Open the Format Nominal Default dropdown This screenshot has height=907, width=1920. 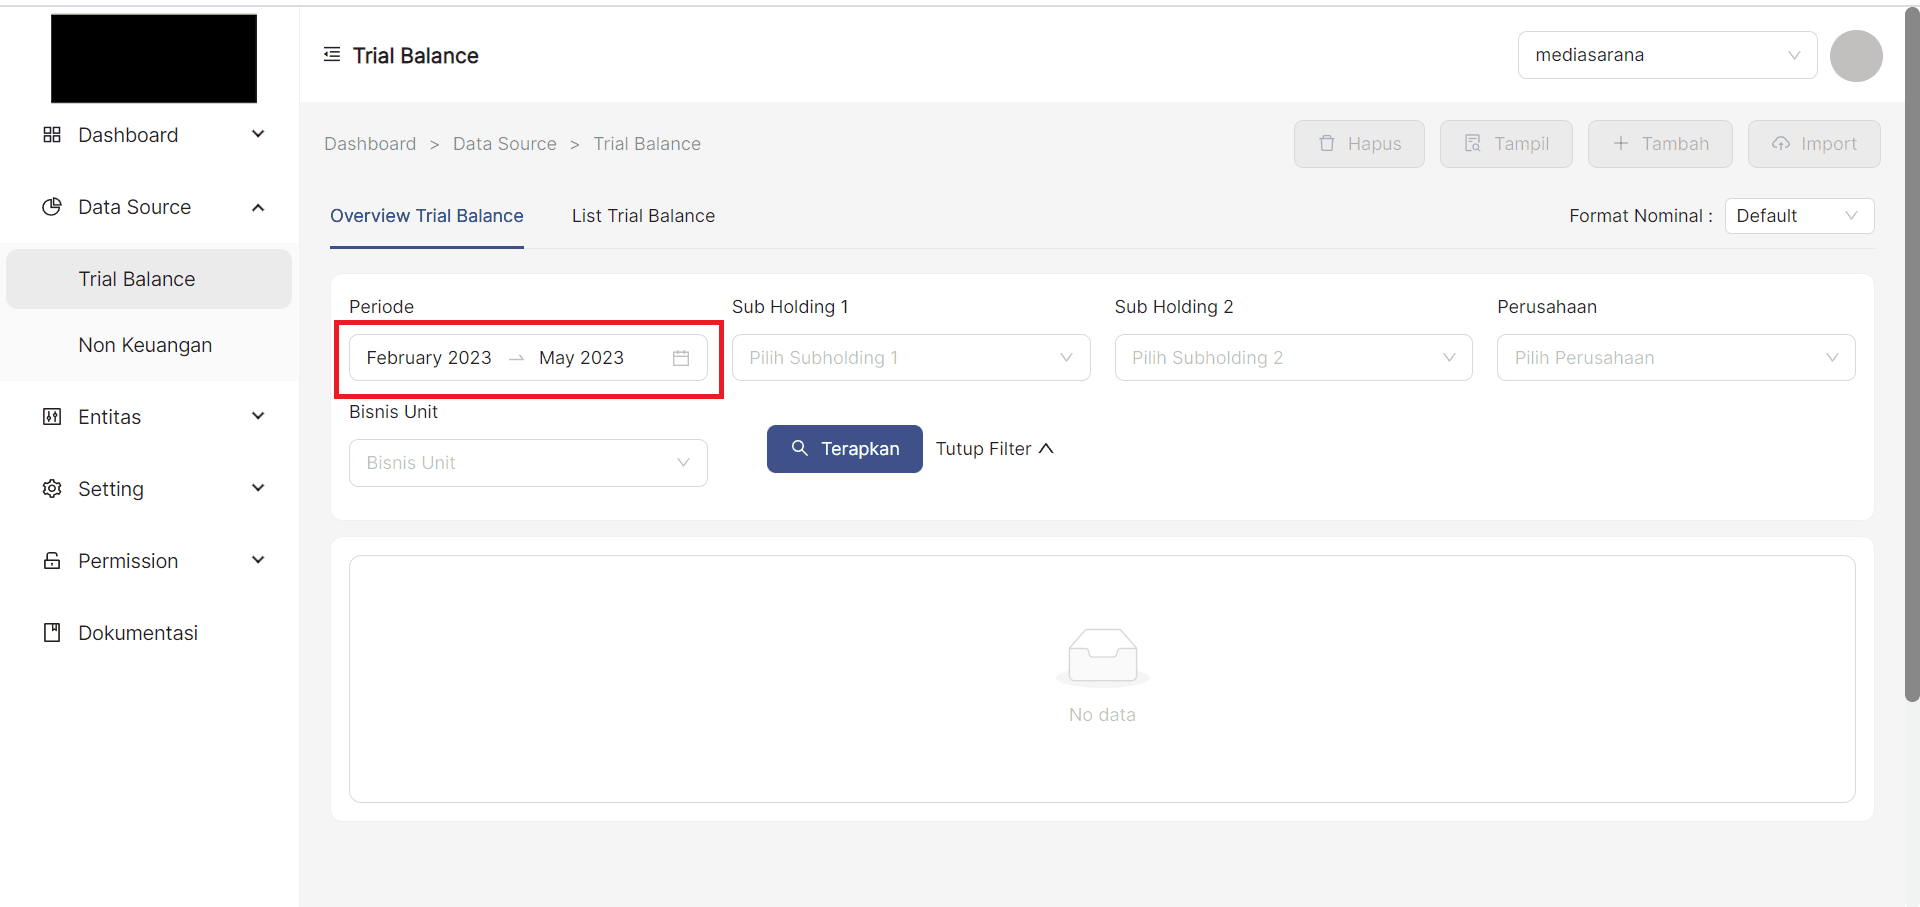[x=1798, y=216]
